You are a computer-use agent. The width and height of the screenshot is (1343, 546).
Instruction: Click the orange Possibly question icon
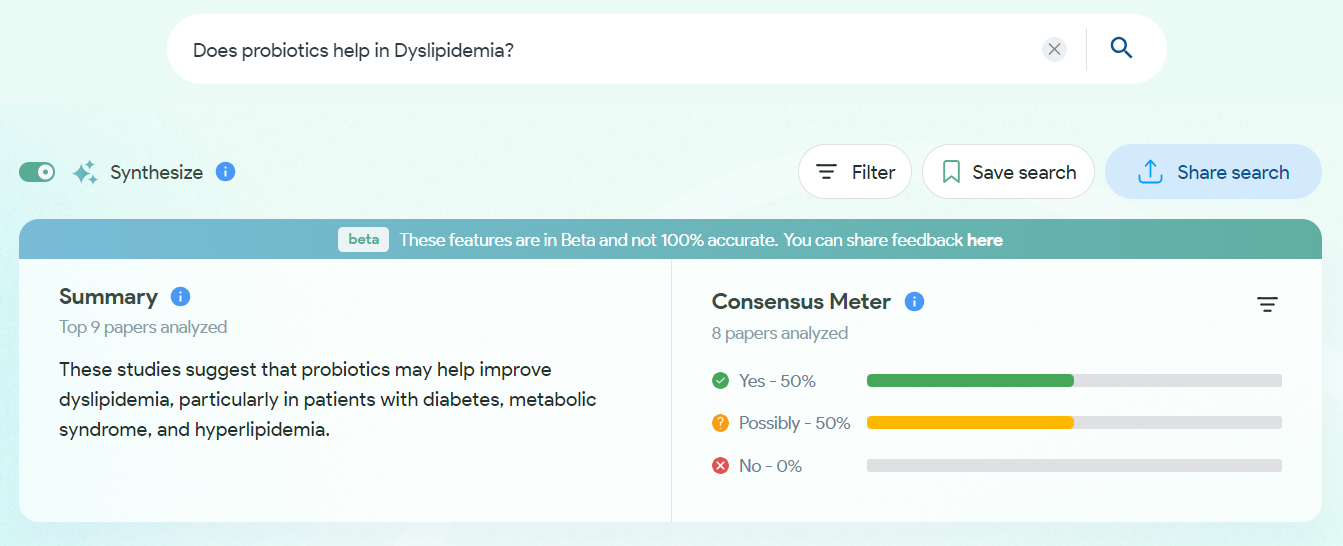[x=720, y=423]
